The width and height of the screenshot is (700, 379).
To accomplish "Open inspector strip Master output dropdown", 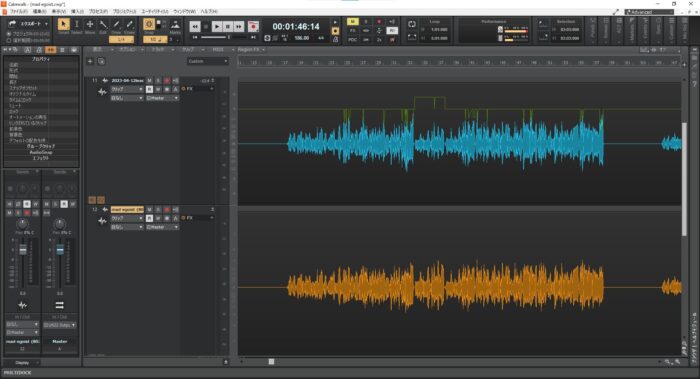I will (x=22, y=333).
